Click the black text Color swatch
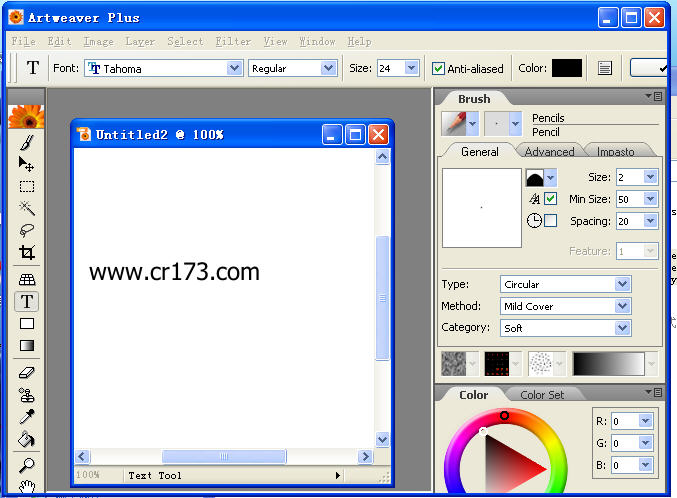The width and height of the screenshot is (677, 498). [566, 68]
